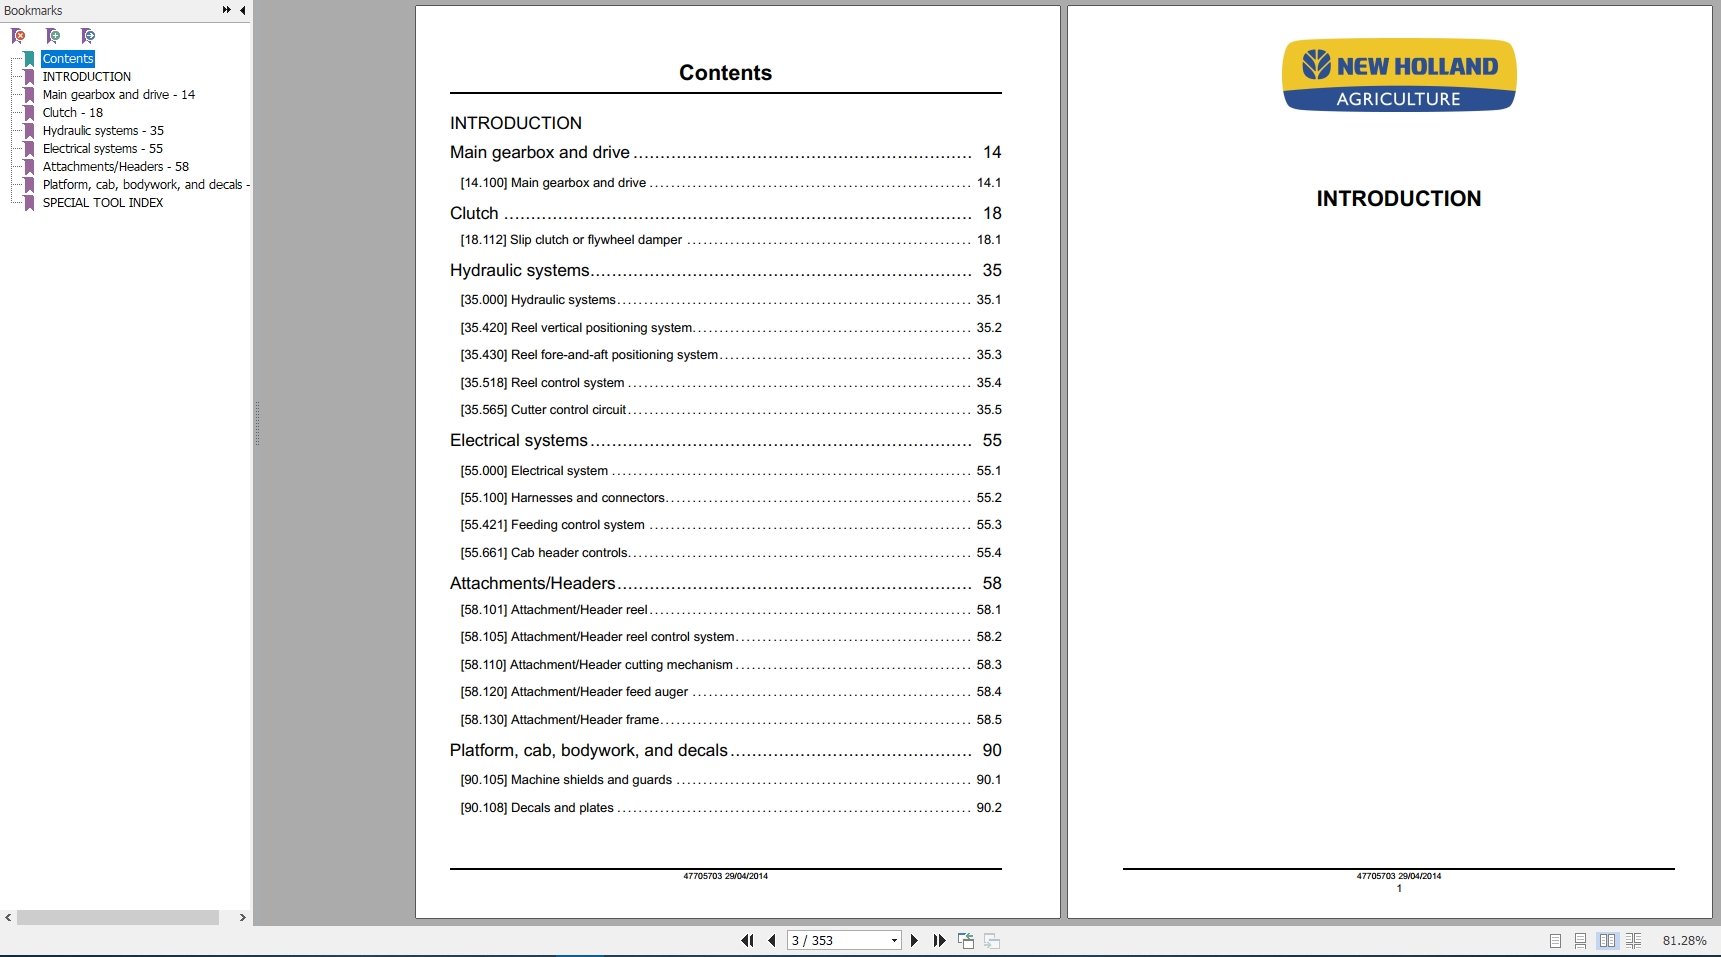
Task: Jump to the last page
Action: click(x=939, y=940)
